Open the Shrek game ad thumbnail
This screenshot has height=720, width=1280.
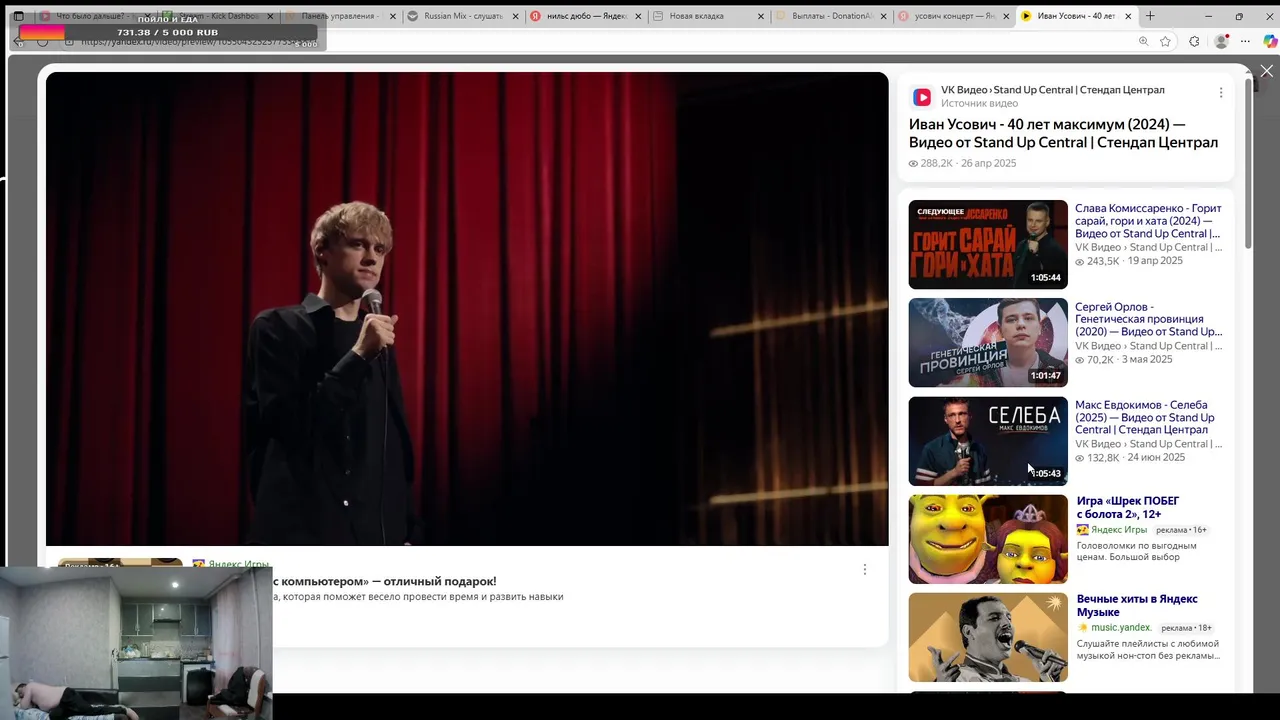(x=988, y=539)
